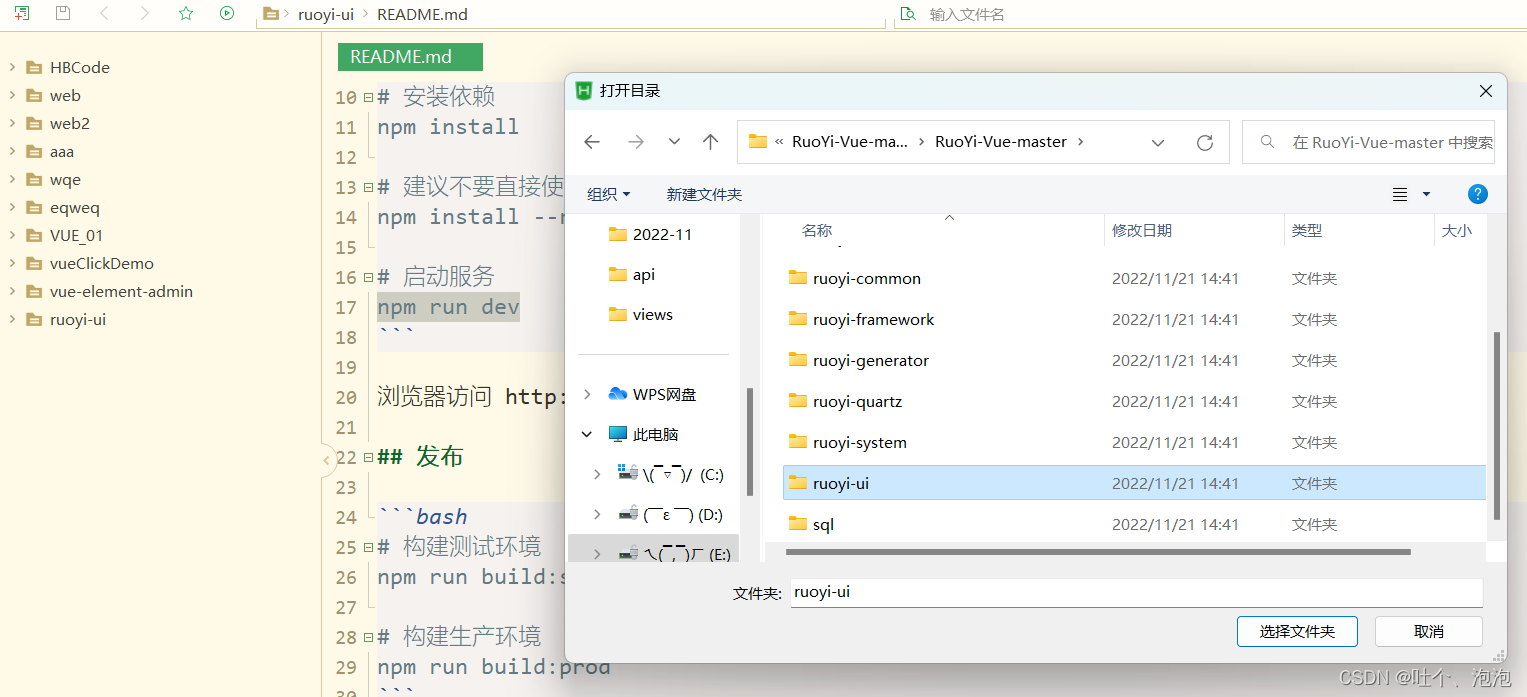Open recent locations dropdown in dialog

(674, 142)
